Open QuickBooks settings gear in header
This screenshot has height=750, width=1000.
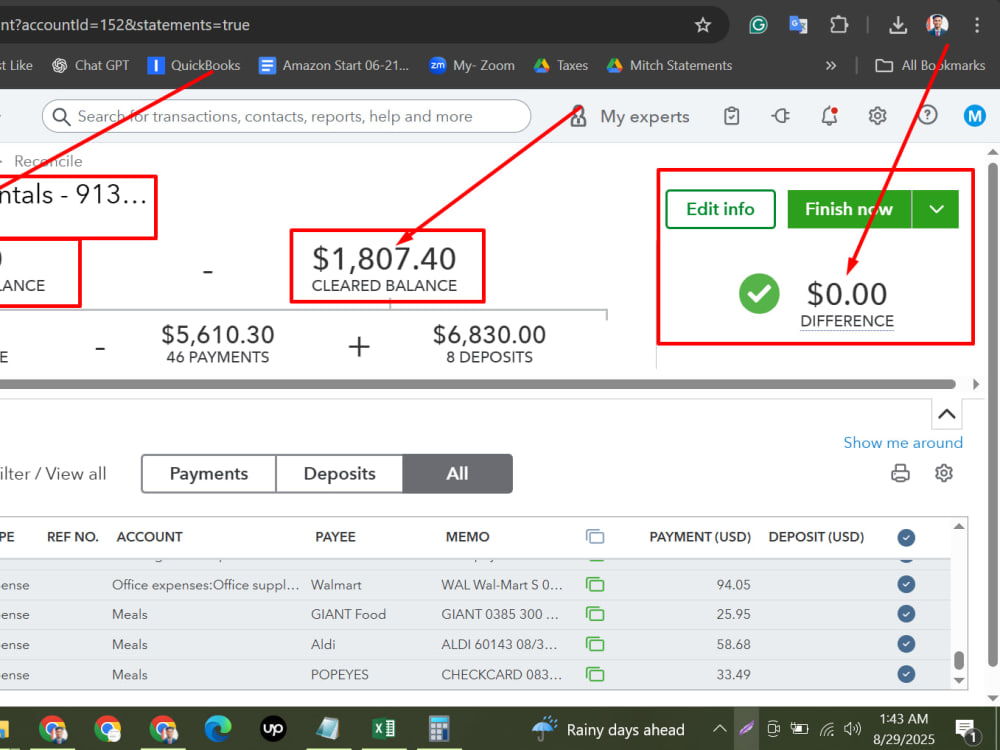click(878, 116)
